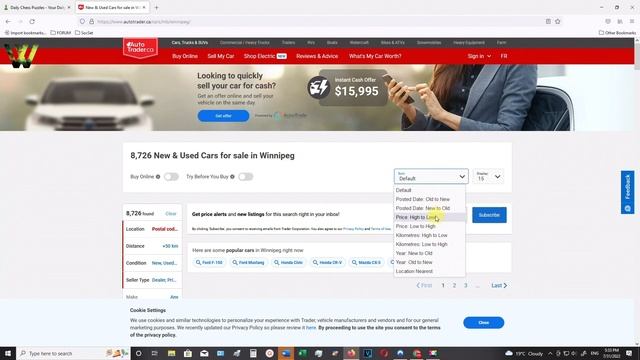Select Price: High to Low
640x360 pixels.
(x=429, y=217)
